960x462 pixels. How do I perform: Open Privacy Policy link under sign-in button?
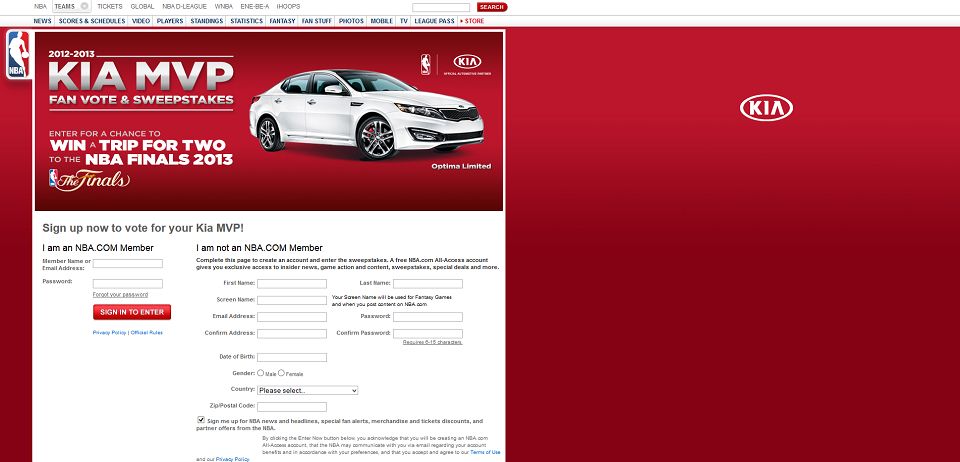[110, 332]
